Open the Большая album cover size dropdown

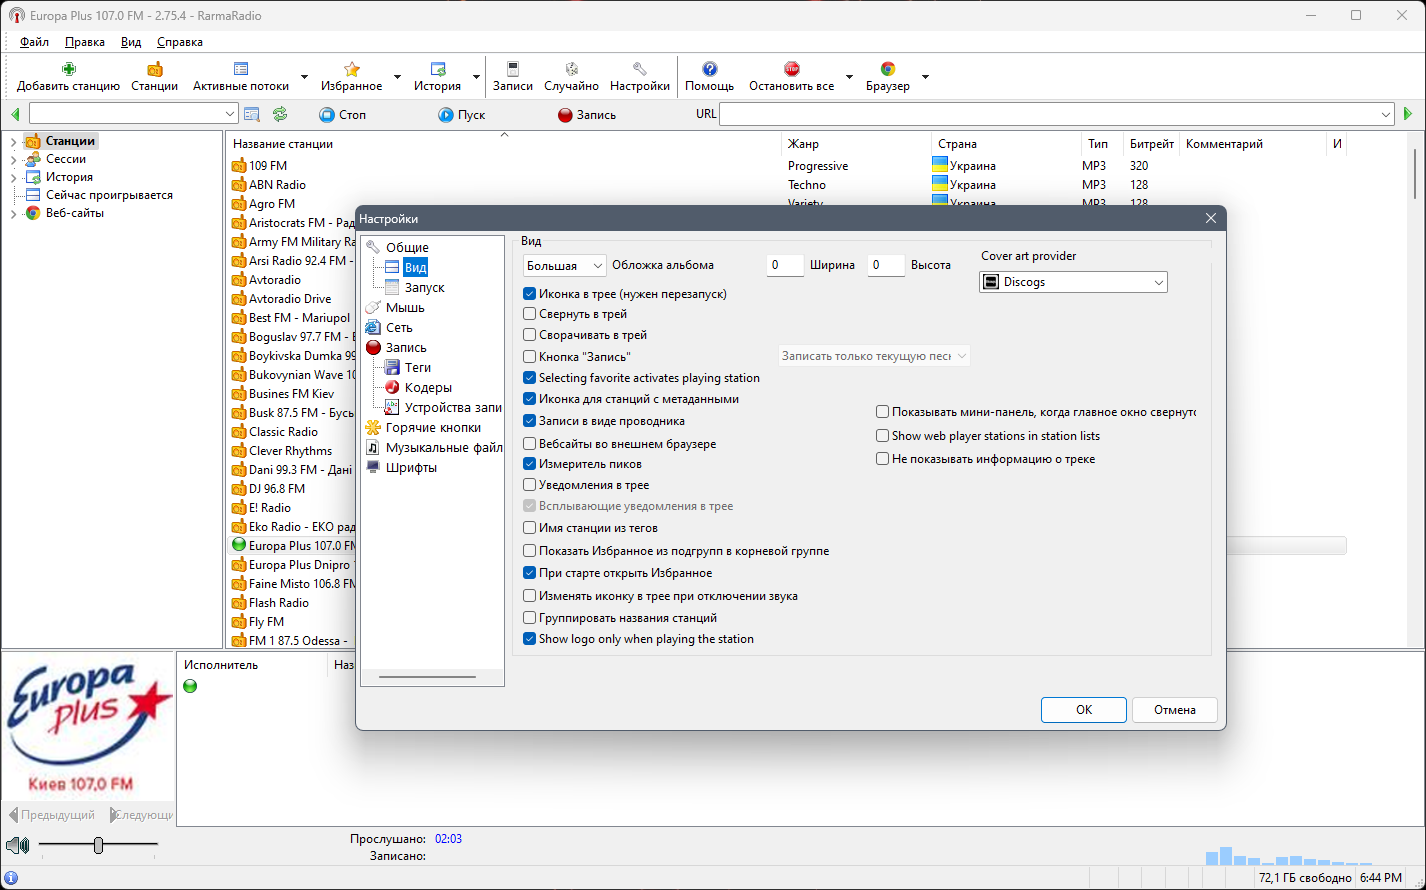point(564,266)
